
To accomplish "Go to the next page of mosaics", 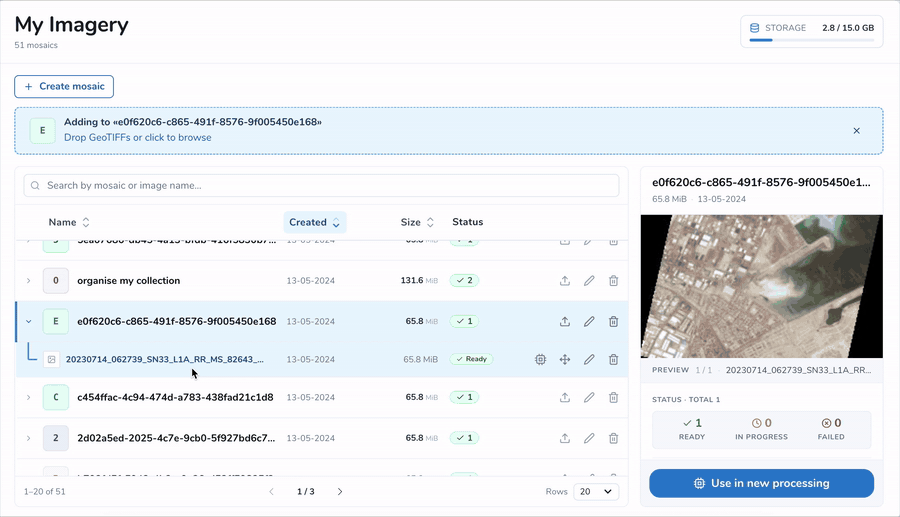I will click(x=340, y=492).
